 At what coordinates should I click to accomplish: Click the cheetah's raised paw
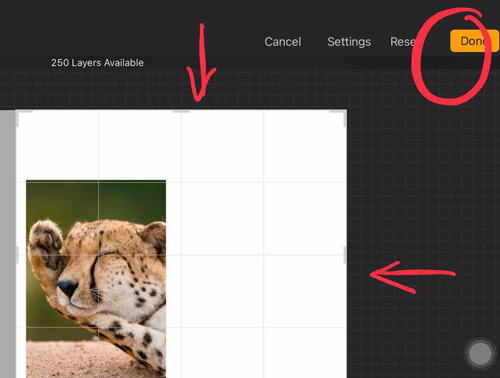(46, 243)
